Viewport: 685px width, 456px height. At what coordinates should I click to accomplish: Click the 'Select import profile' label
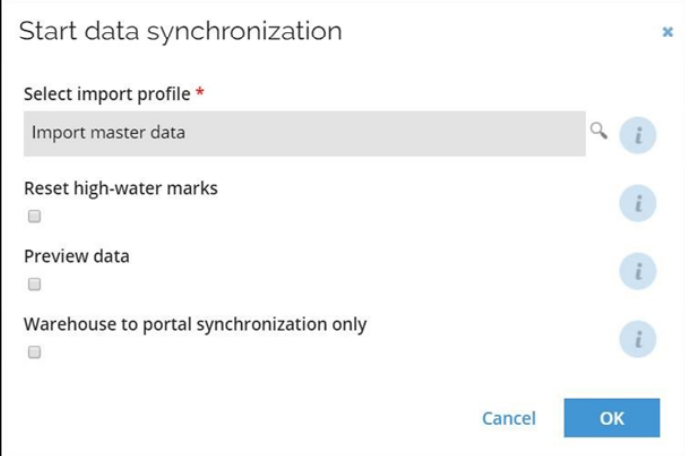tap(107, 94)
